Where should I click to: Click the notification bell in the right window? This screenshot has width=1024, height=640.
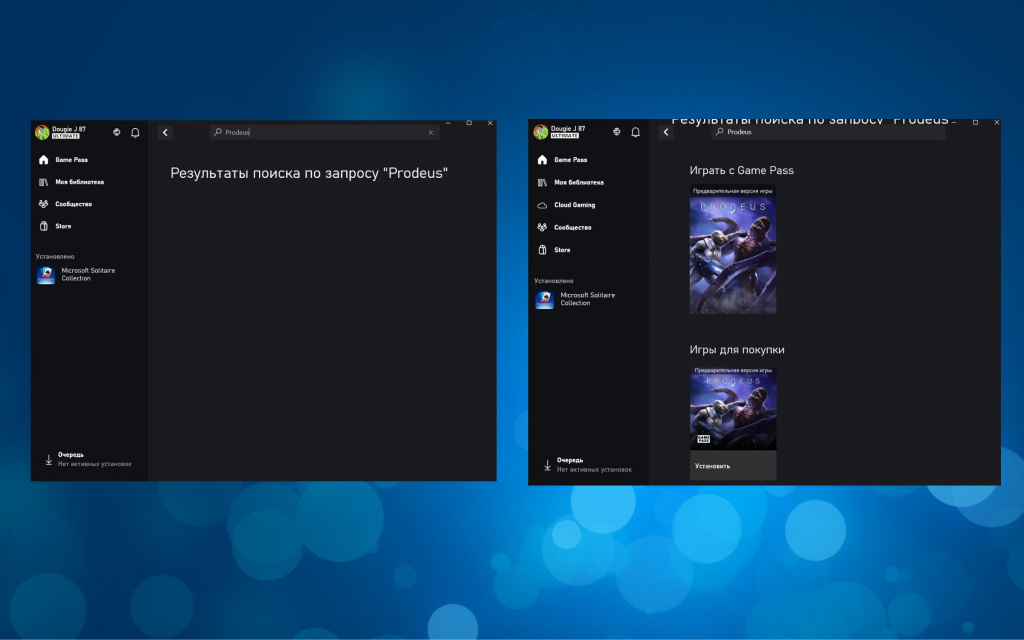click(x=635, y=132)
